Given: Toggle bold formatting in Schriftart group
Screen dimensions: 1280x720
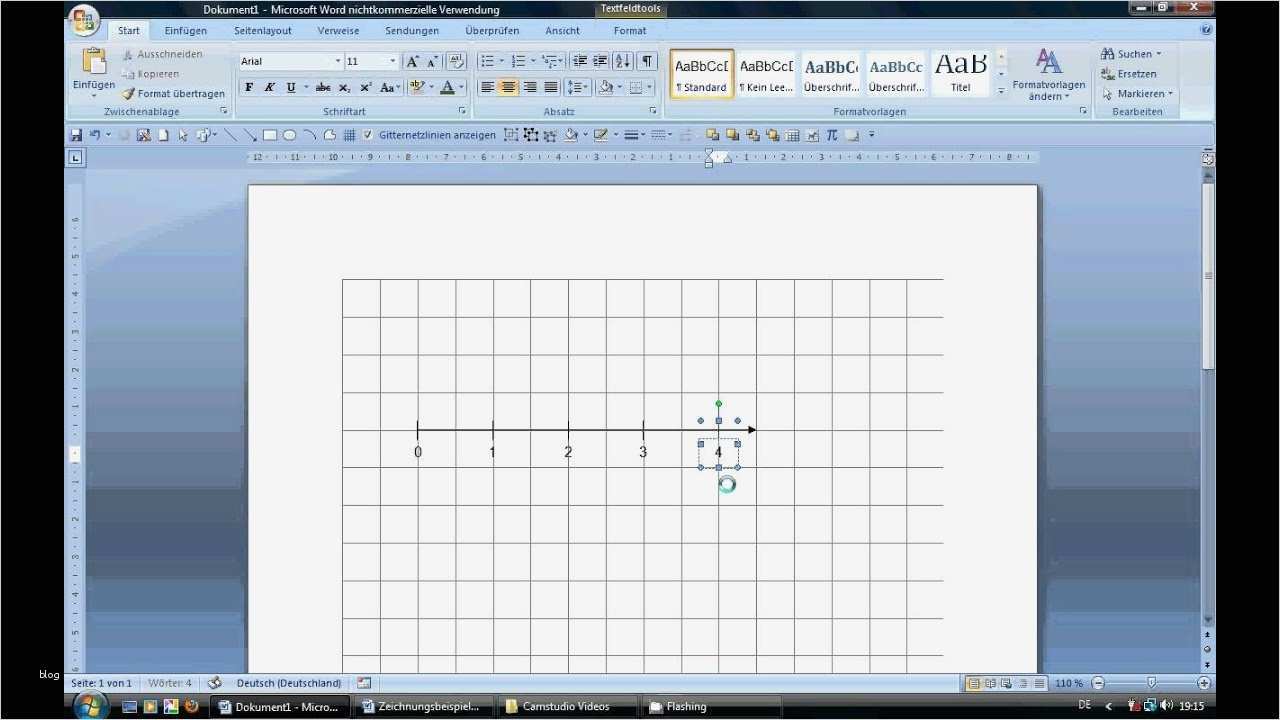Looking at the screenshot, I should [249, 88].
